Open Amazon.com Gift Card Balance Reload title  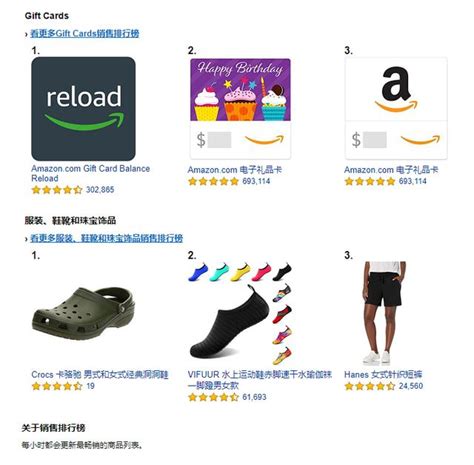(90, 173)
